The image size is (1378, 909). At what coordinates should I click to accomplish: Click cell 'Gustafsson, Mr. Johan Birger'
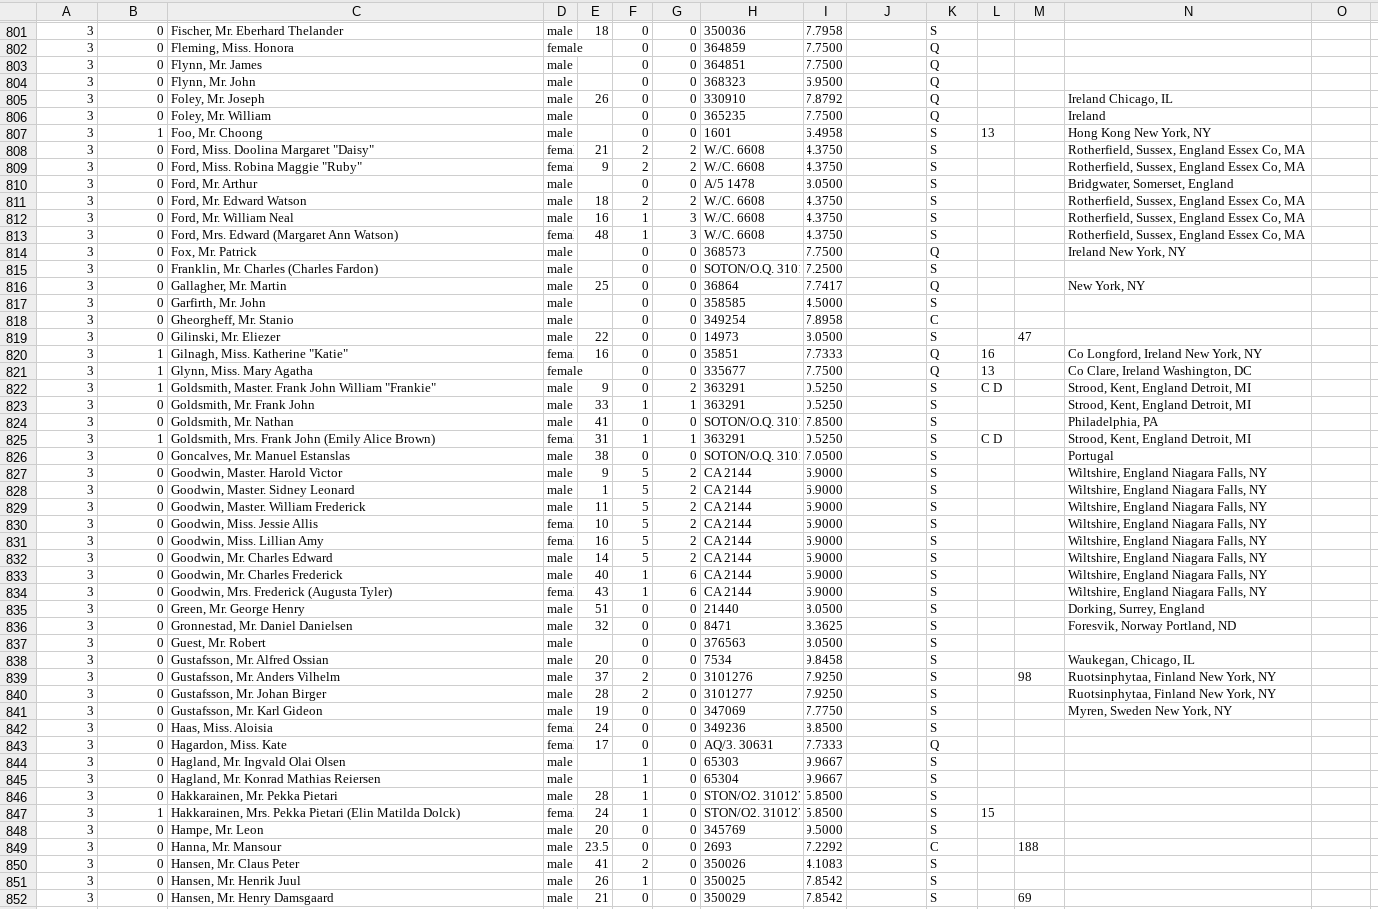point(356,694)
